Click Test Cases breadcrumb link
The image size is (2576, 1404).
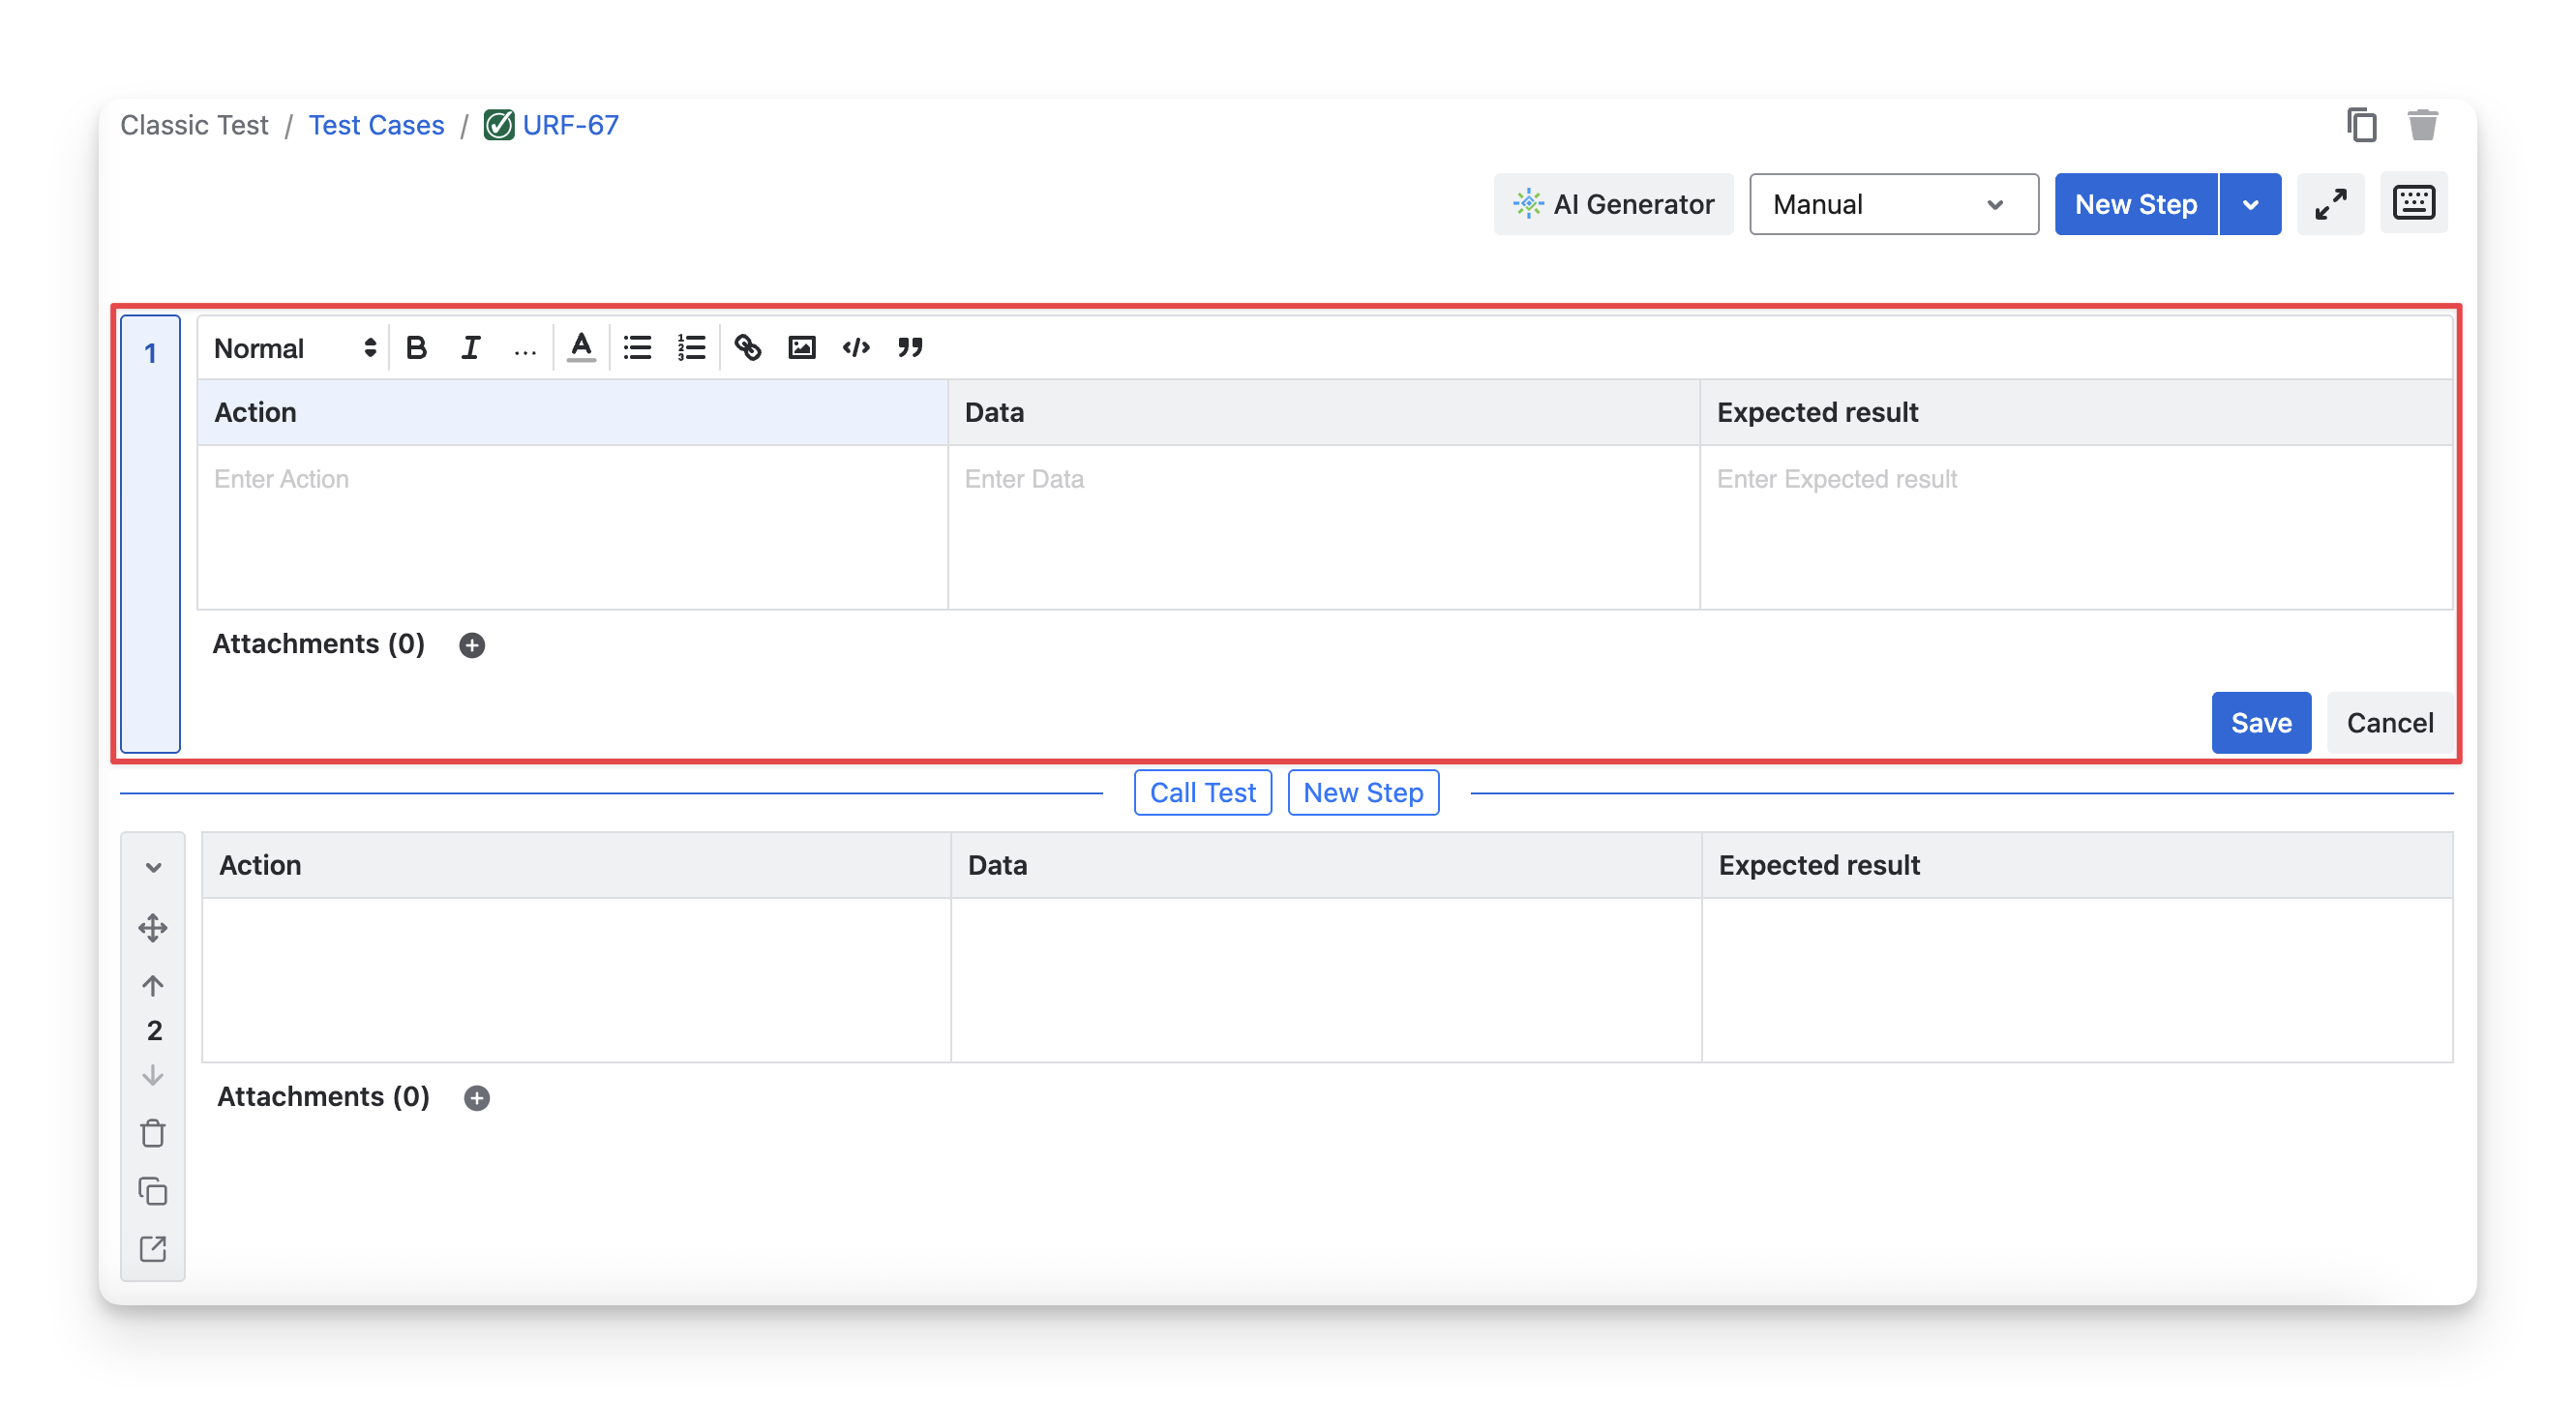click(376, 125)
